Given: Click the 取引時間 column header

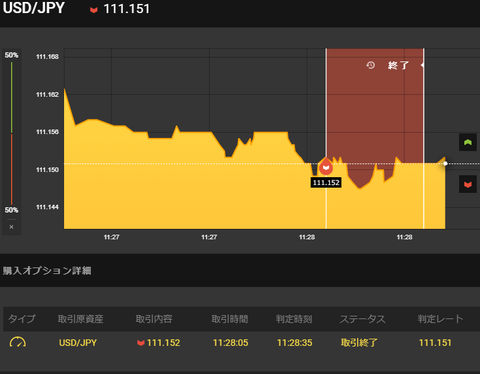Looking at the screenshot, I should [x=230, y=319].
